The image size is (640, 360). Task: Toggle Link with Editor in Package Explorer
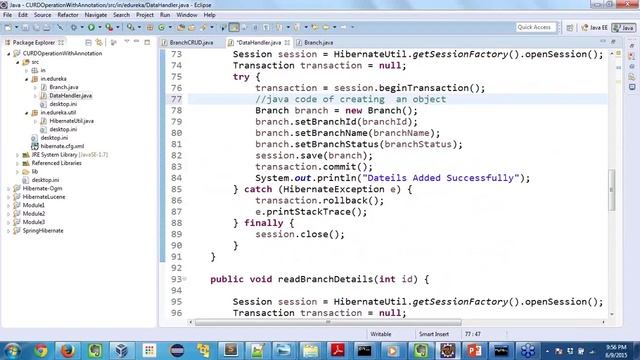99,42
